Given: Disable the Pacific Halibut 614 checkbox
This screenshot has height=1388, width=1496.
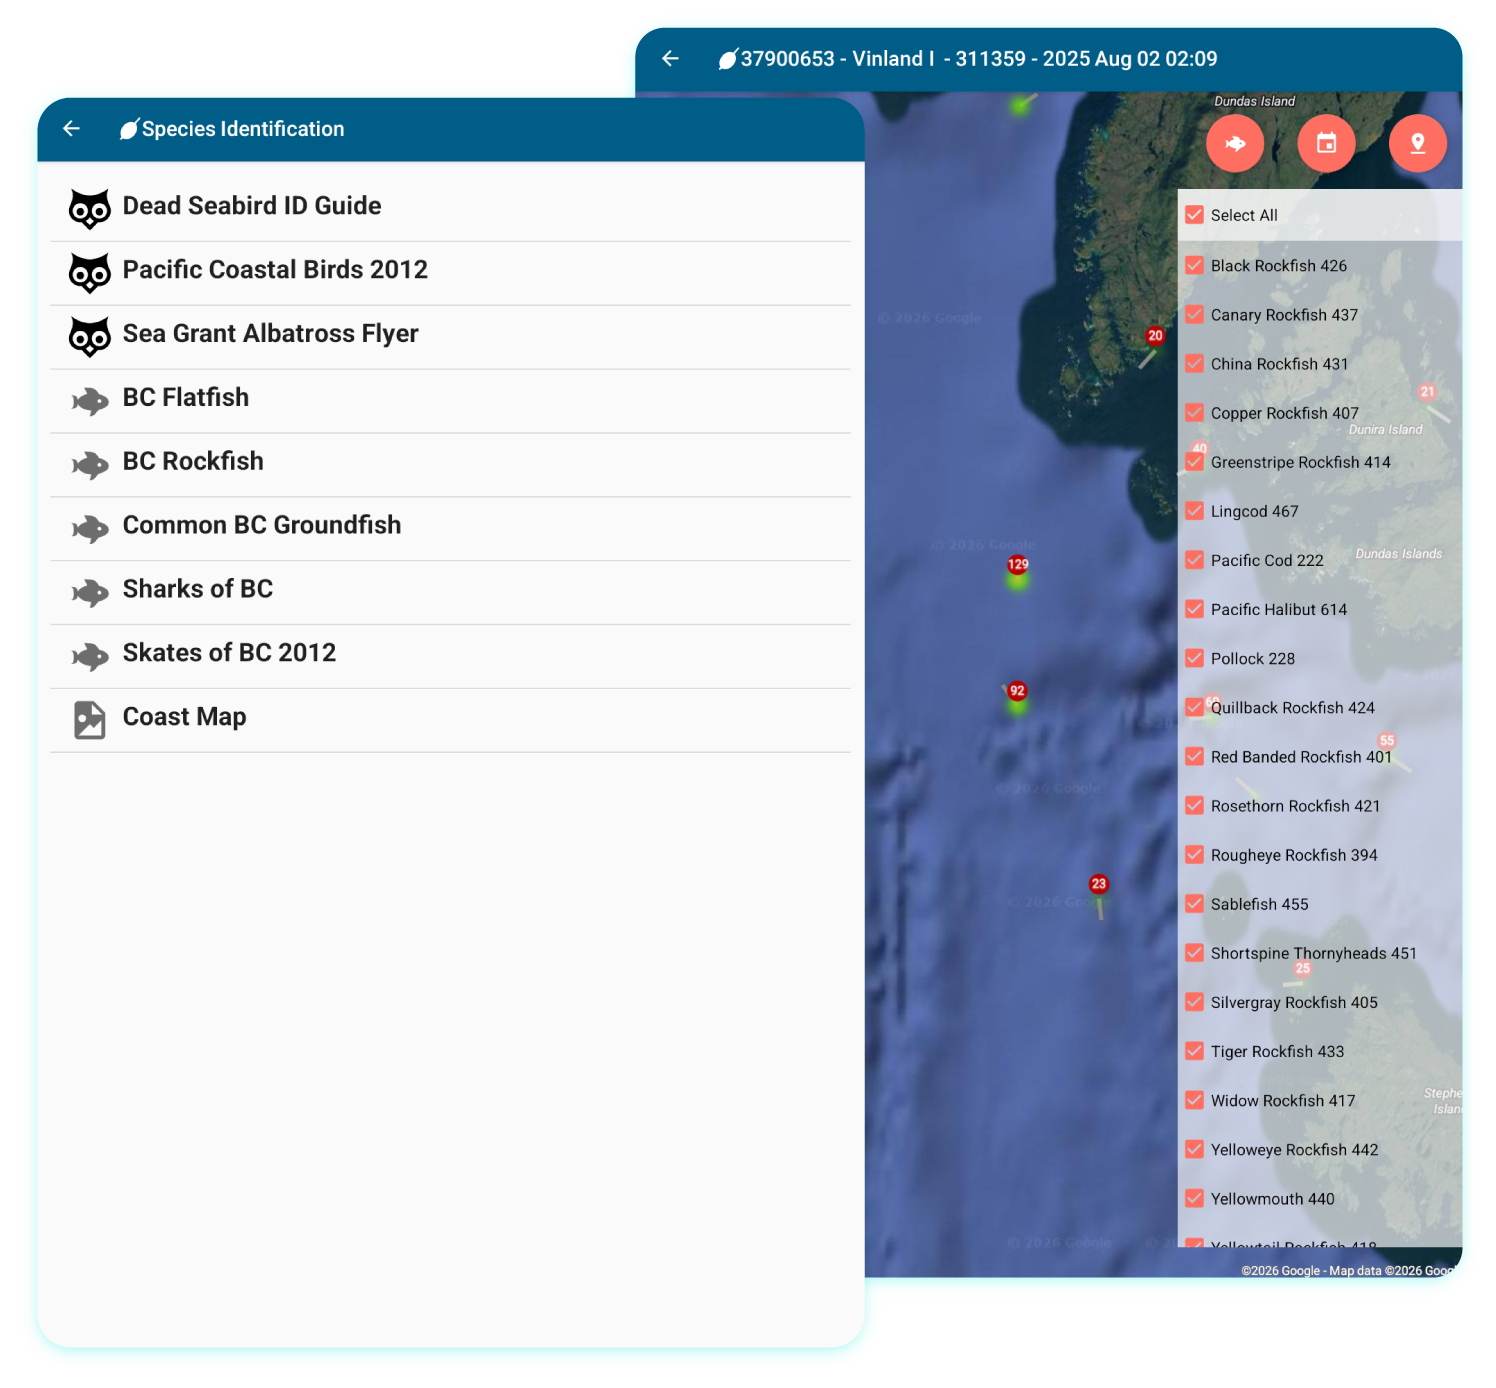Looking at the screenshot, I should 1194,609.
